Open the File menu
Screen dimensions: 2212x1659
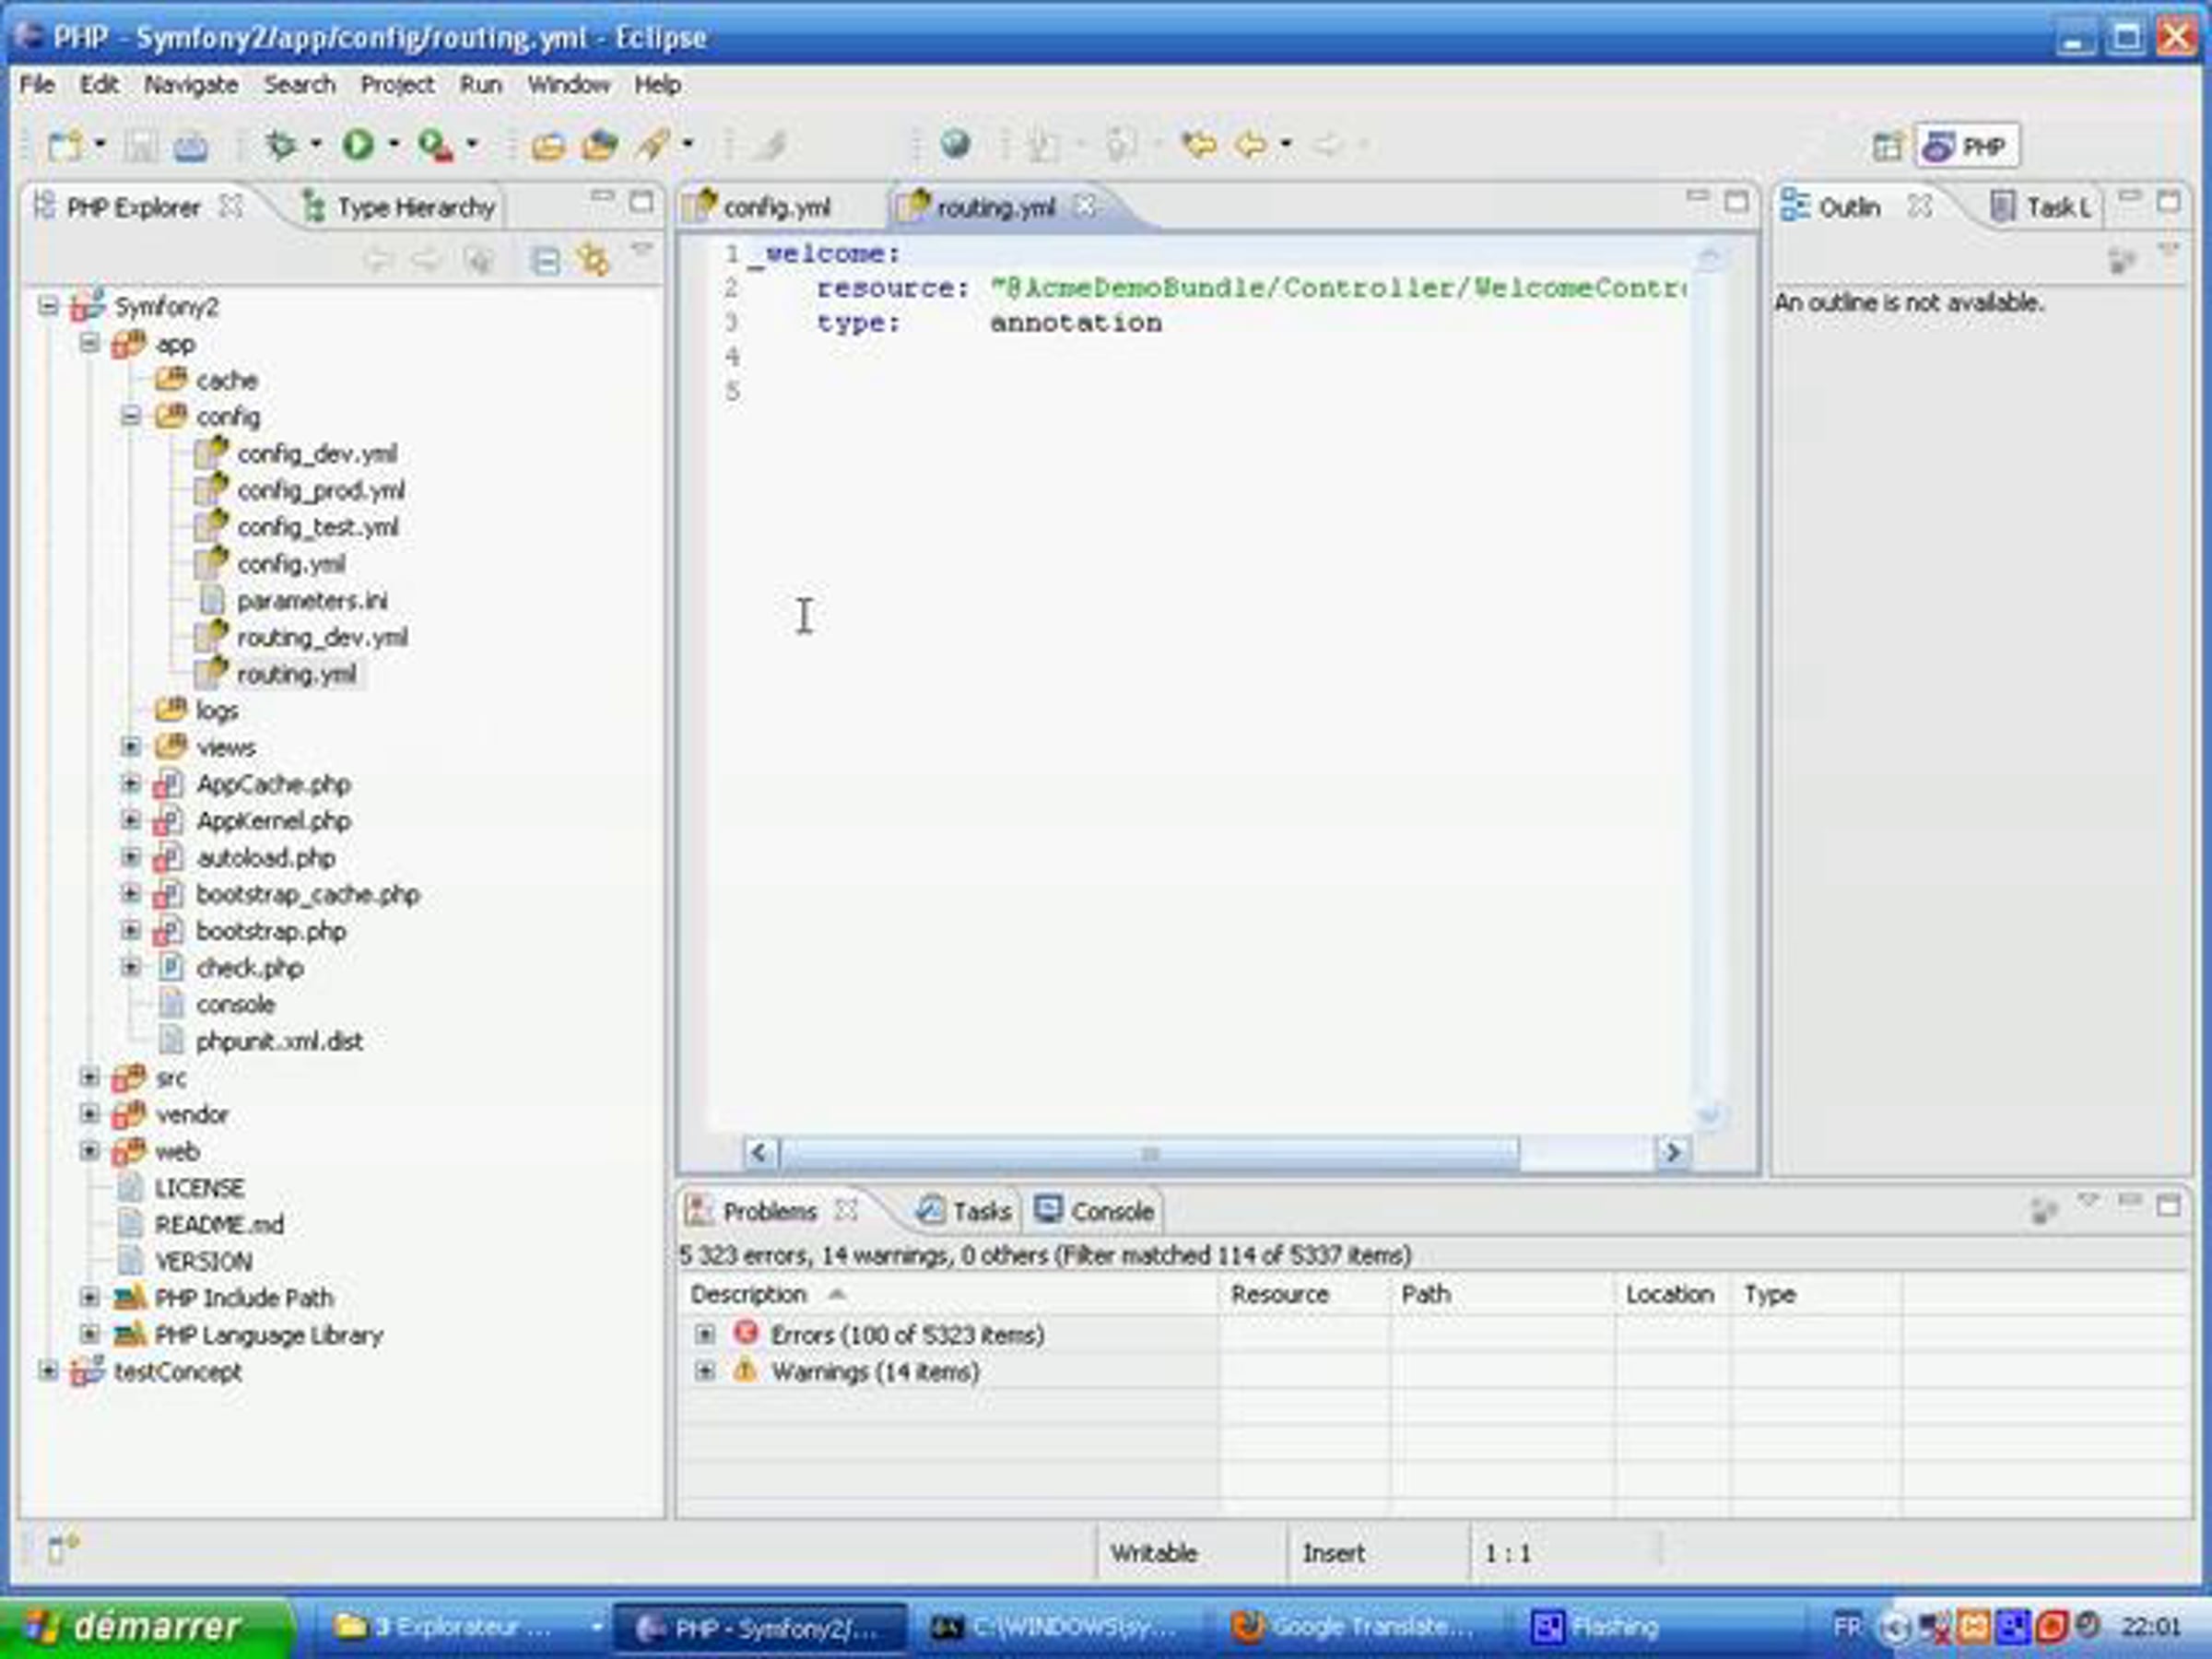pos(37,85)
